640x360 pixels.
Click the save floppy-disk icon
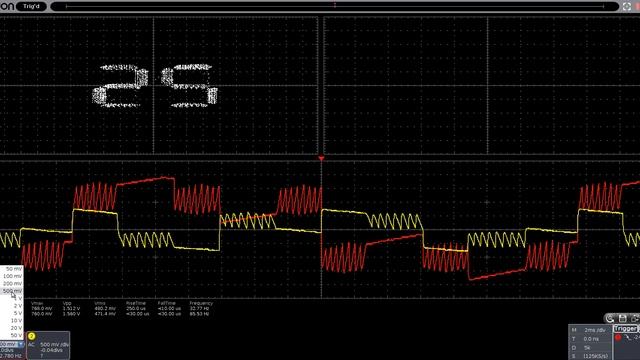coord(622,318)
